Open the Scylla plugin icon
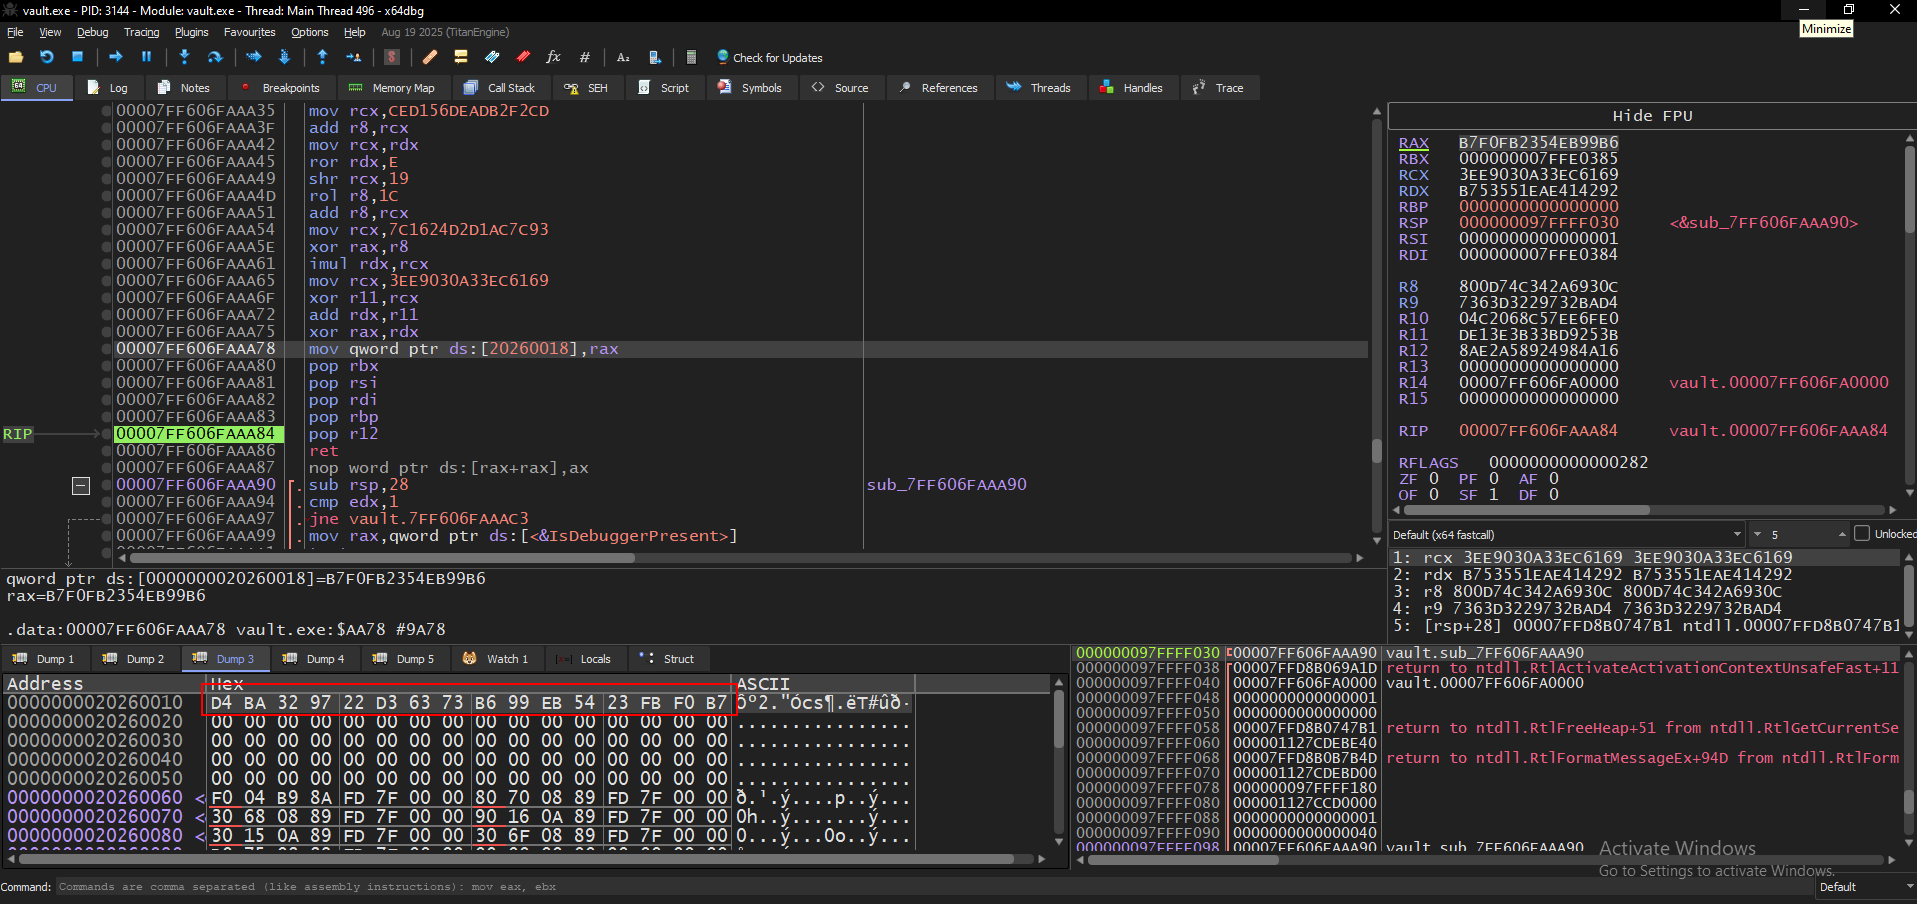Viewport: 1917px width, 904px height. 392,57
